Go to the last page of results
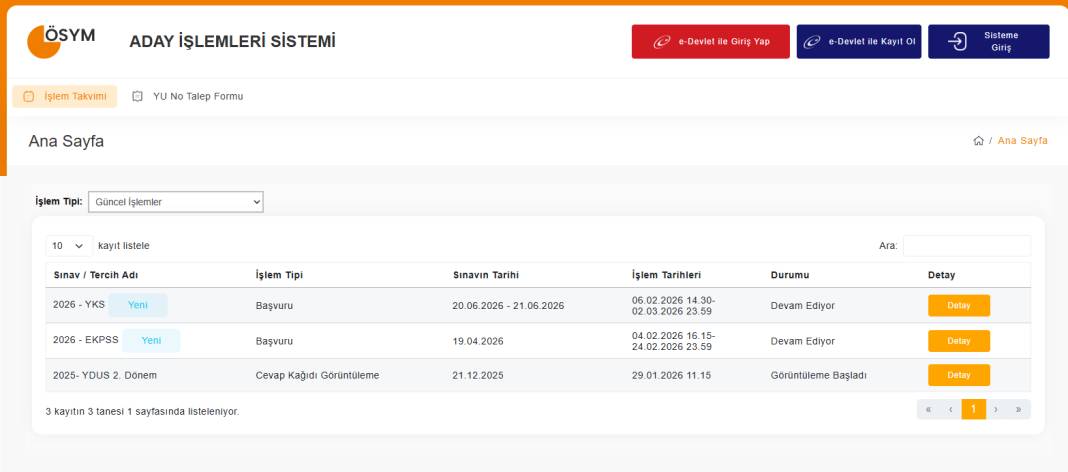 pyautogui.click(x=1018, y=409)
